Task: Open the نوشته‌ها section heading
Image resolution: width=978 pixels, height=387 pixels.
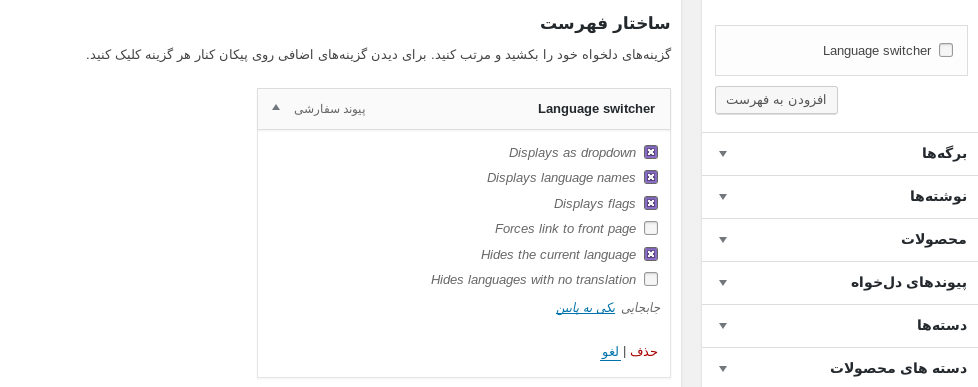Action: 938,197
